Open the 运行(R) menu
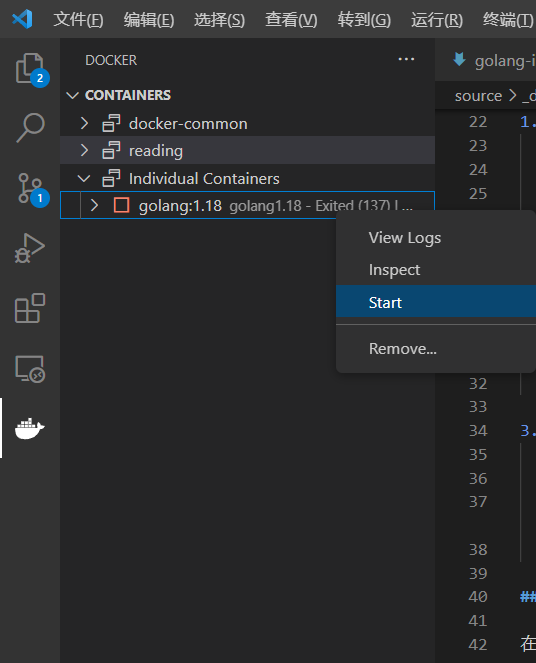 click(437, 19)
